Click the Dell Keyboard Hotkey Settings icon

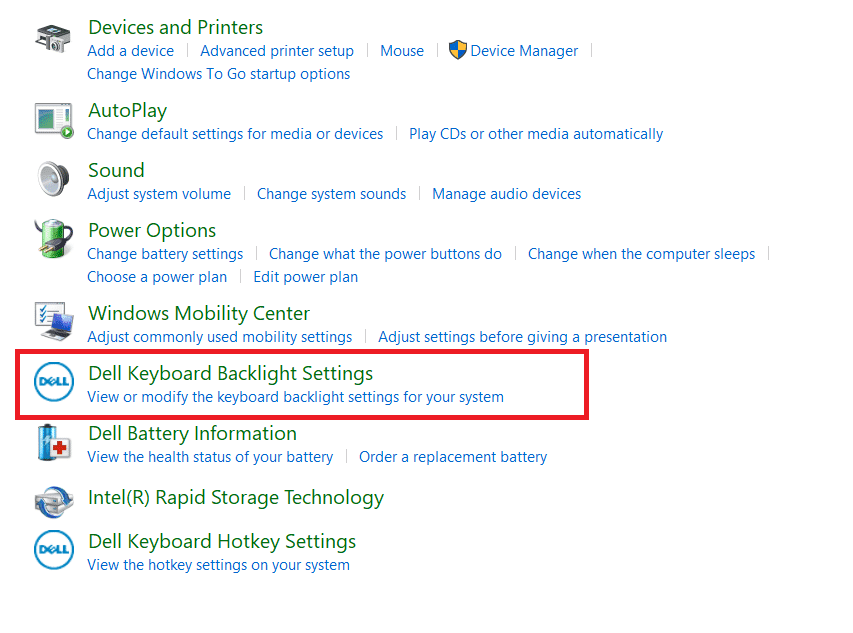tap(53, 551)
